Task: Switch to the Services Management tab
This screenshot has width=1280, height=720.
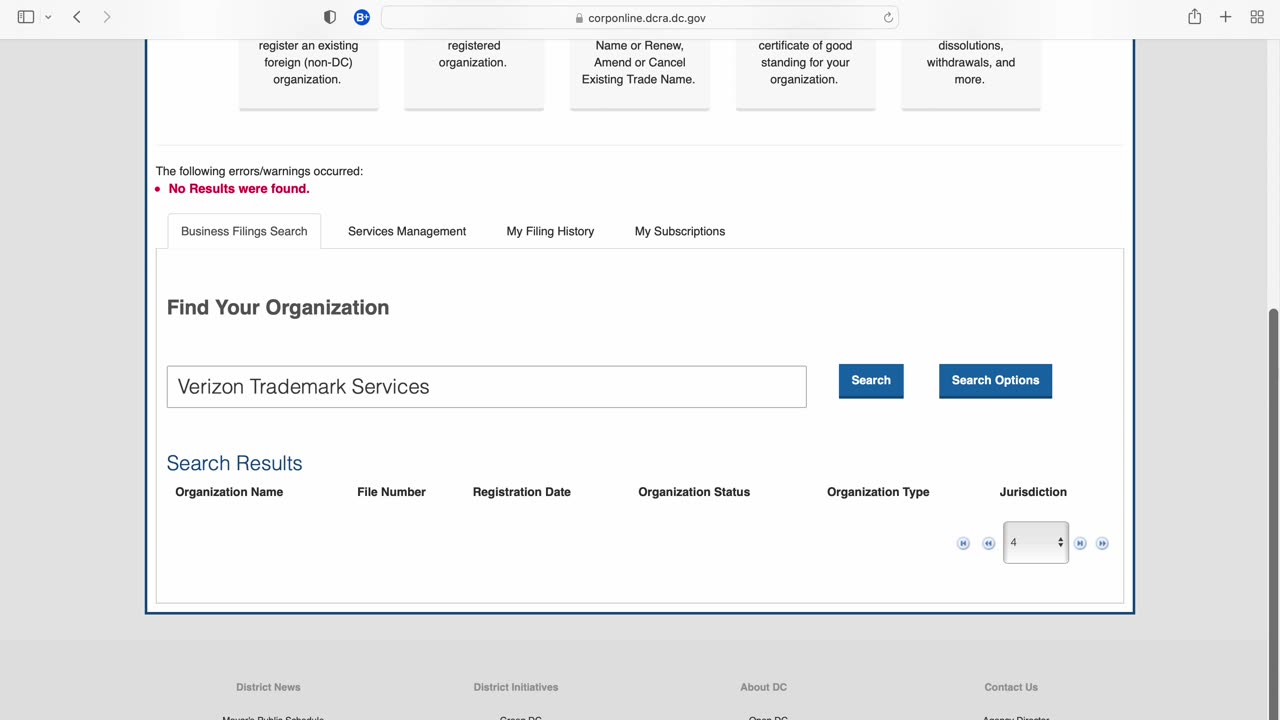Action: pos(407,231)
